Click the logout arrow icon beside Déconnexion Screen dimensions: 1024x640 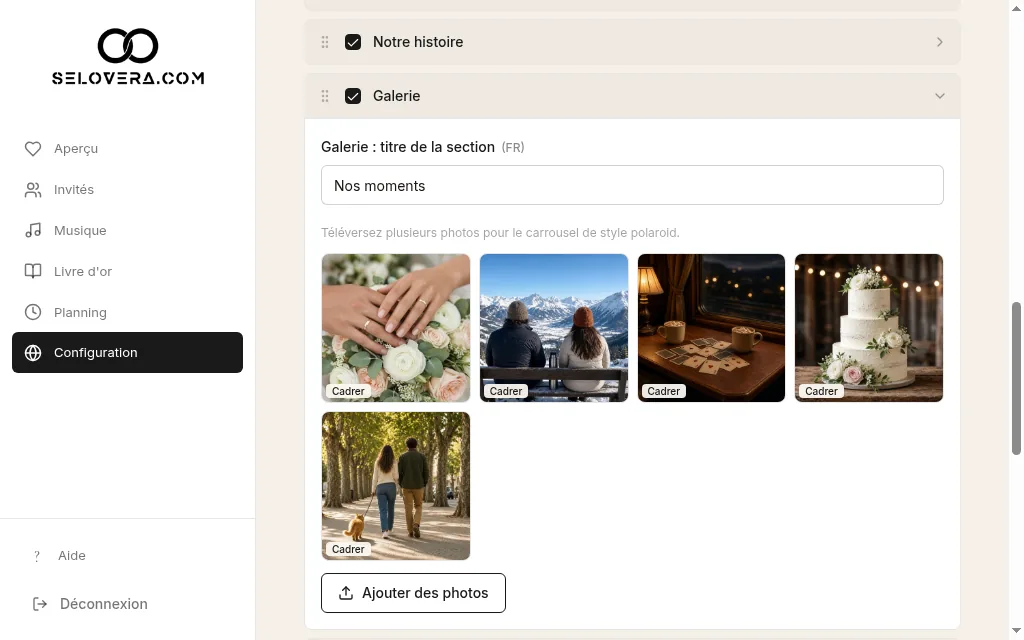(40, 604)
